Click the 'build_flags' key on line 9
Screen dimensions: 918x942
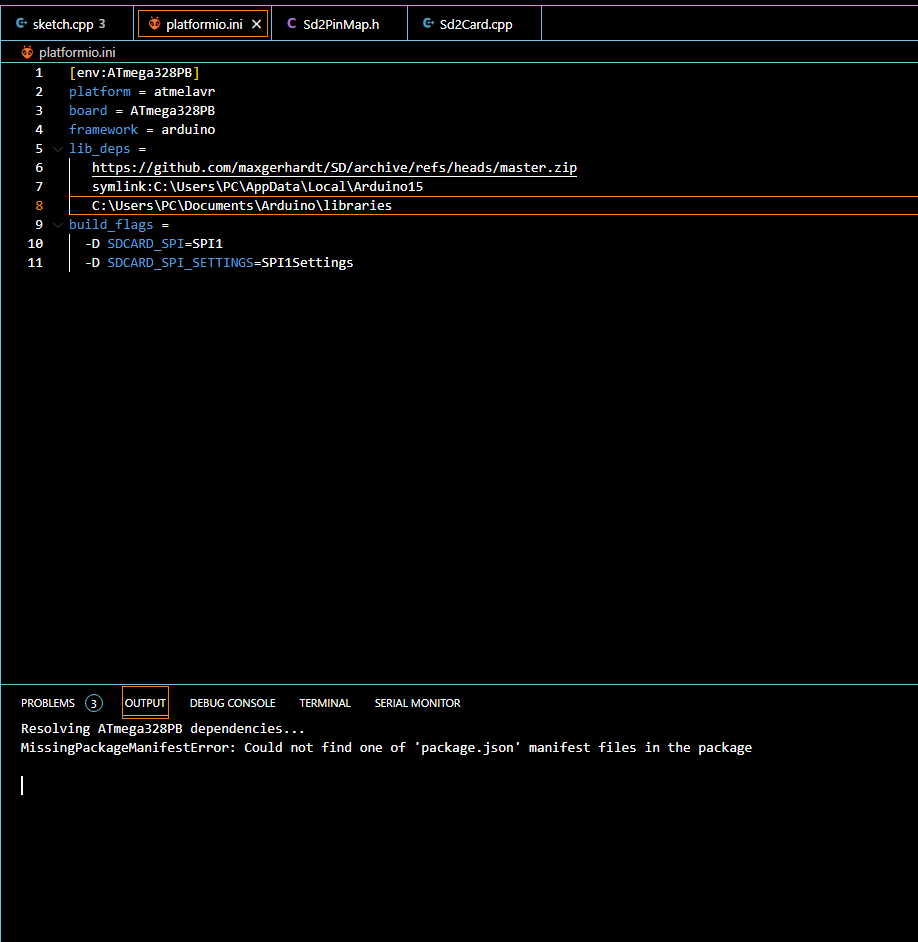(x=111, y=225)
